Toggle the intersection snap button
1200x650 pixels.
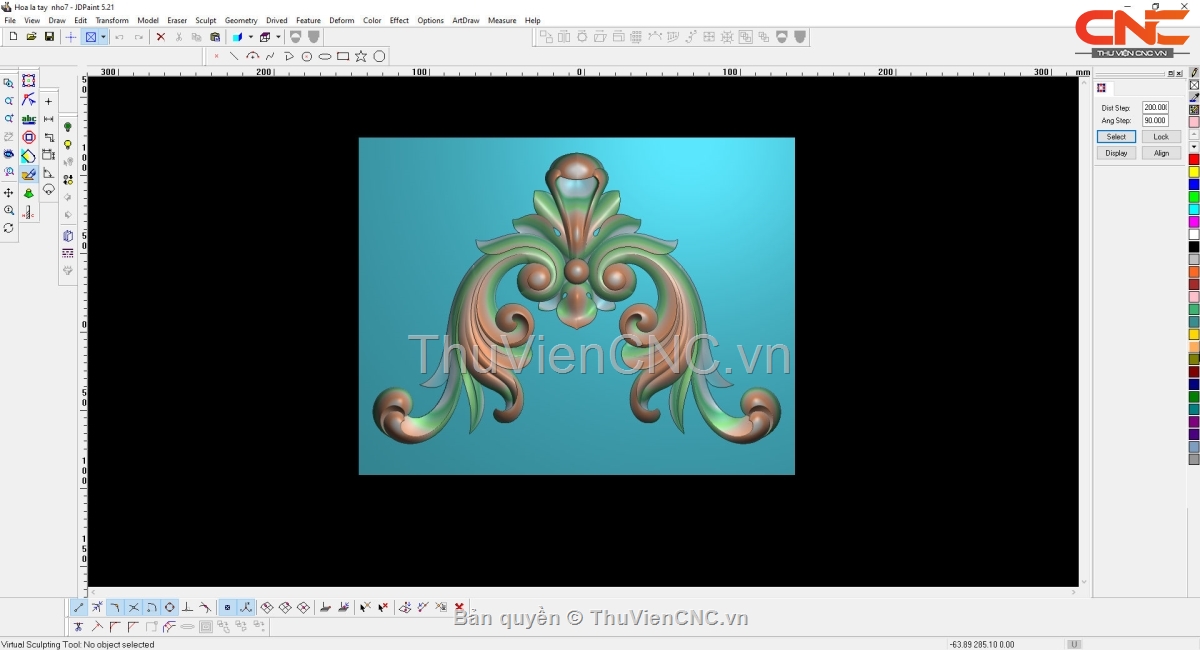pyautogui.click(x=133, y=607)
